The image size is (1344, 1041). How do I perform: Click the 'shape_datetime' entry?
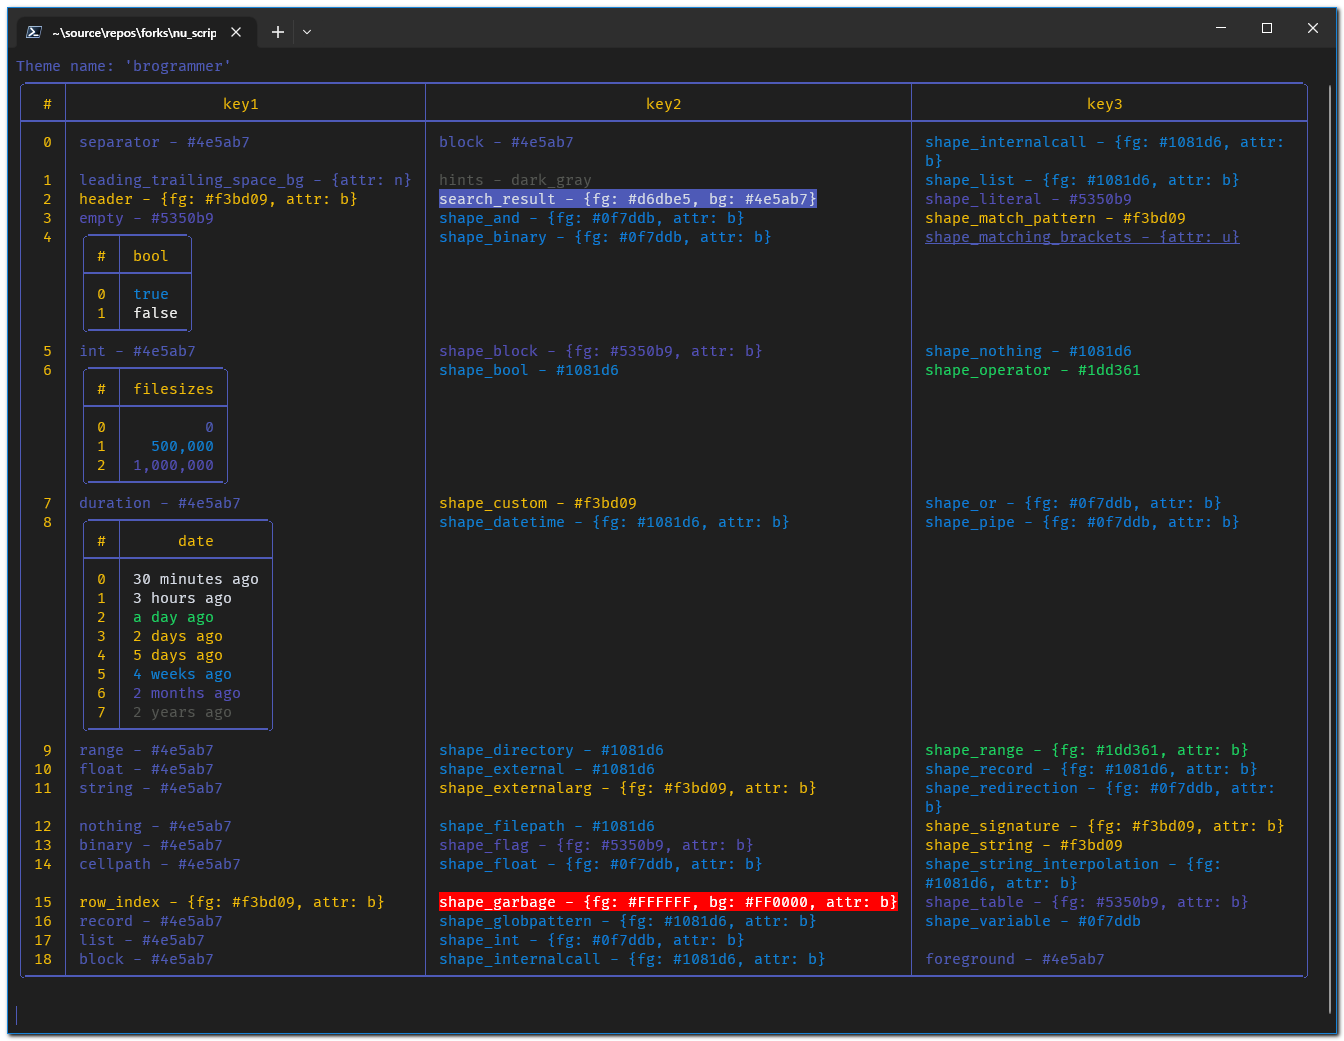(x=614, y=522)
